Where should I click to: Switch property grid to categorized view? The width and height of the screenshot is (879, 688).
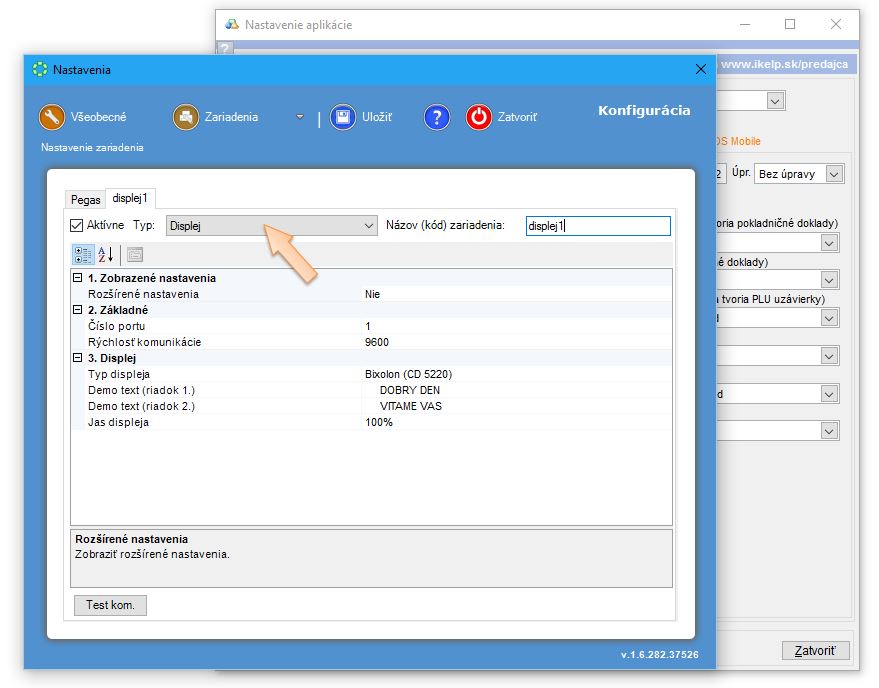(x=83, y=255)
